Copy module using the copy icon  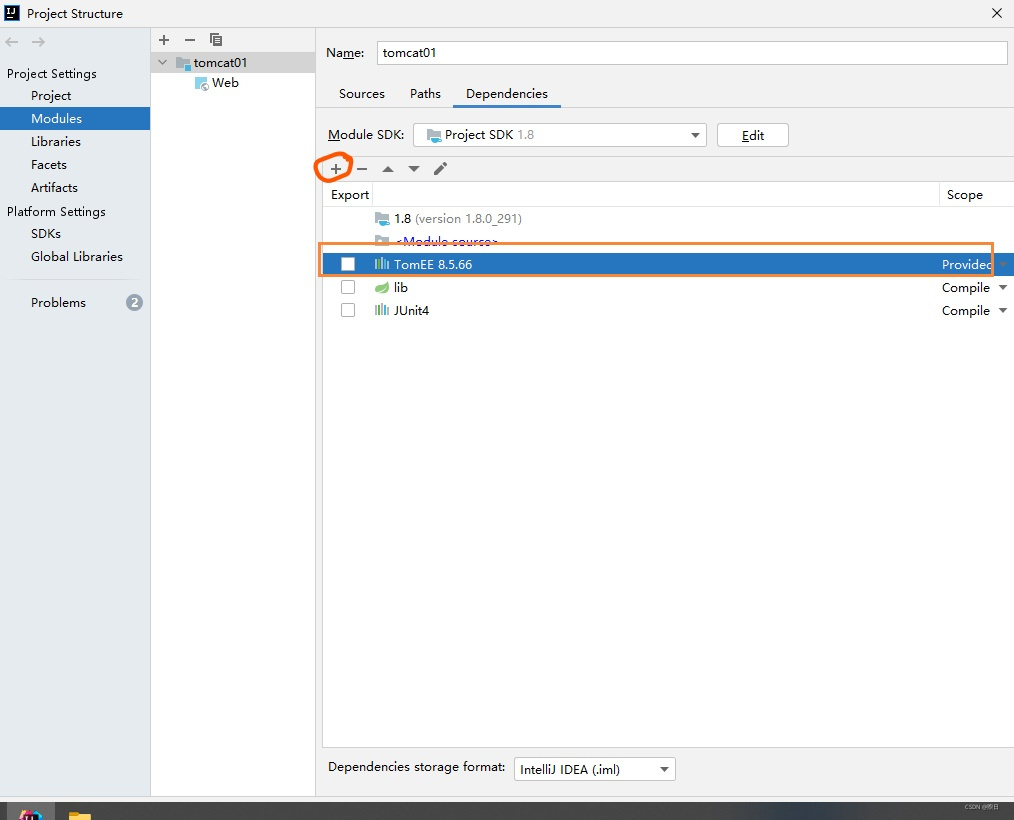[216, 40]
